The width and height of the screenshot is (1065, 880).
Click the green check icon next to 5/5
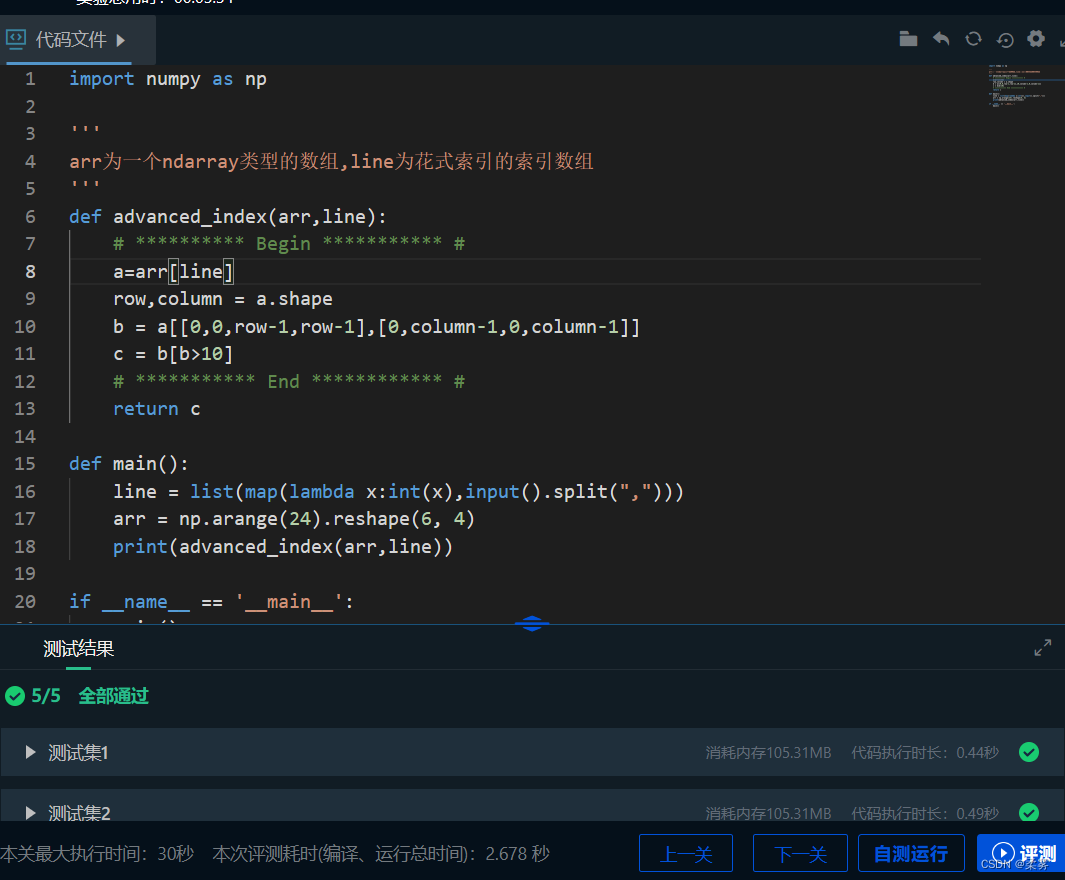[15, 695]
